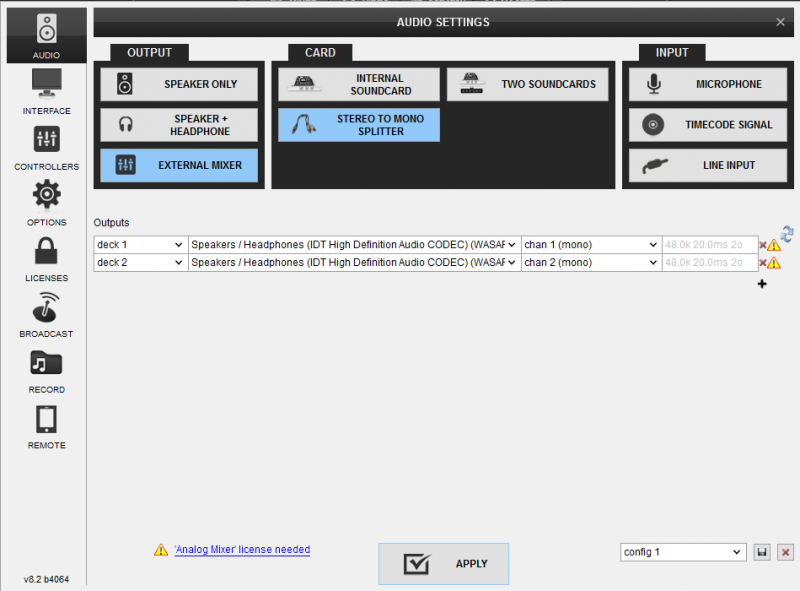Click the Apply button
This screenshot has width=800, height=591.
443,564
